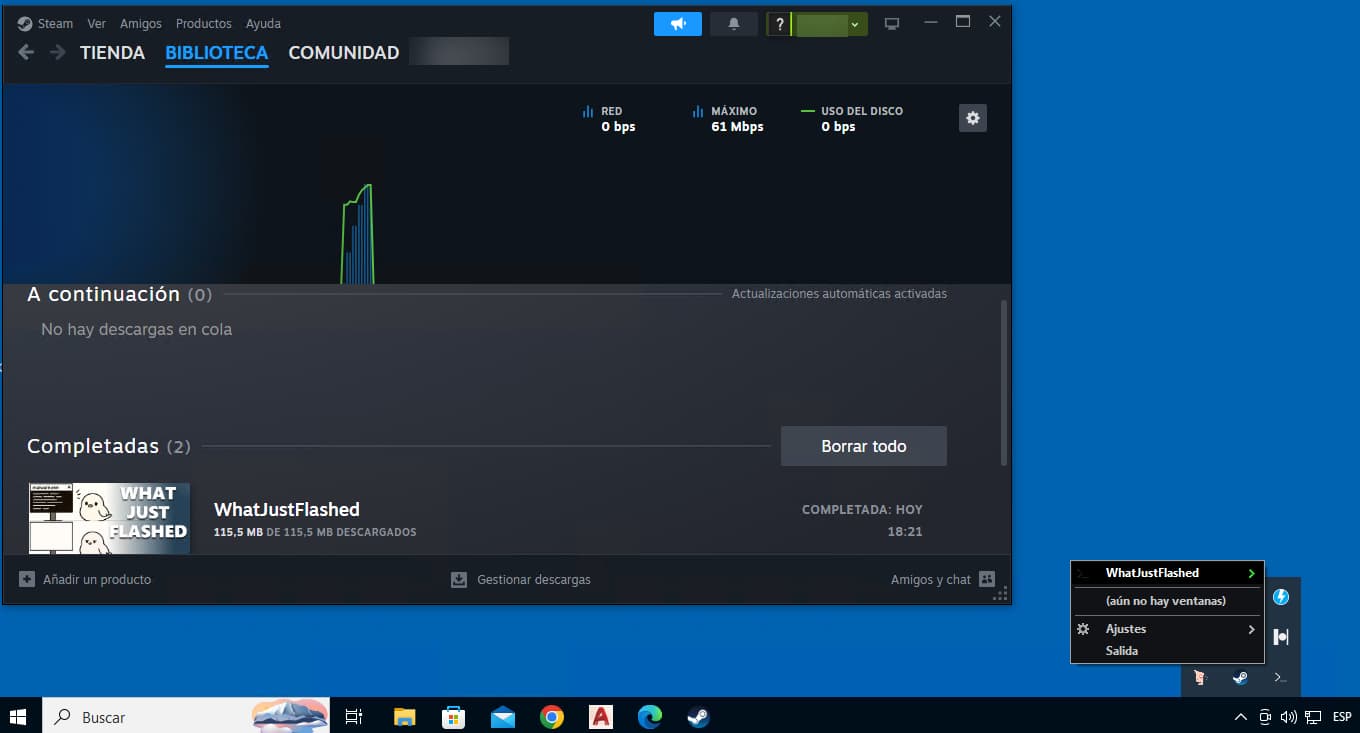Switch to Big Picture mode monitor icon
Viewport: 1360px width, 733px height.
tap(892, 24)
